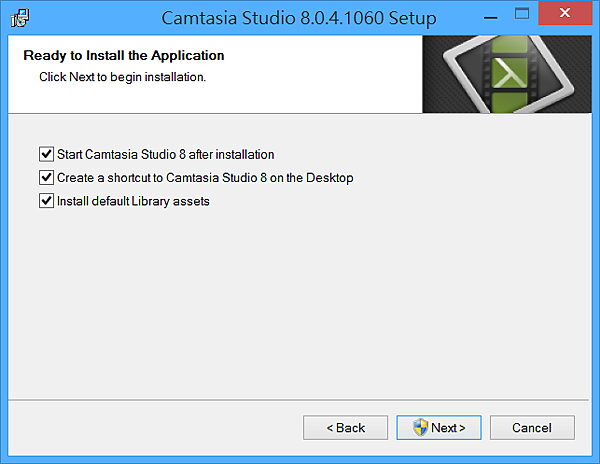Disable Install default Library assets option
600x464 pixels.
point(46,201)
